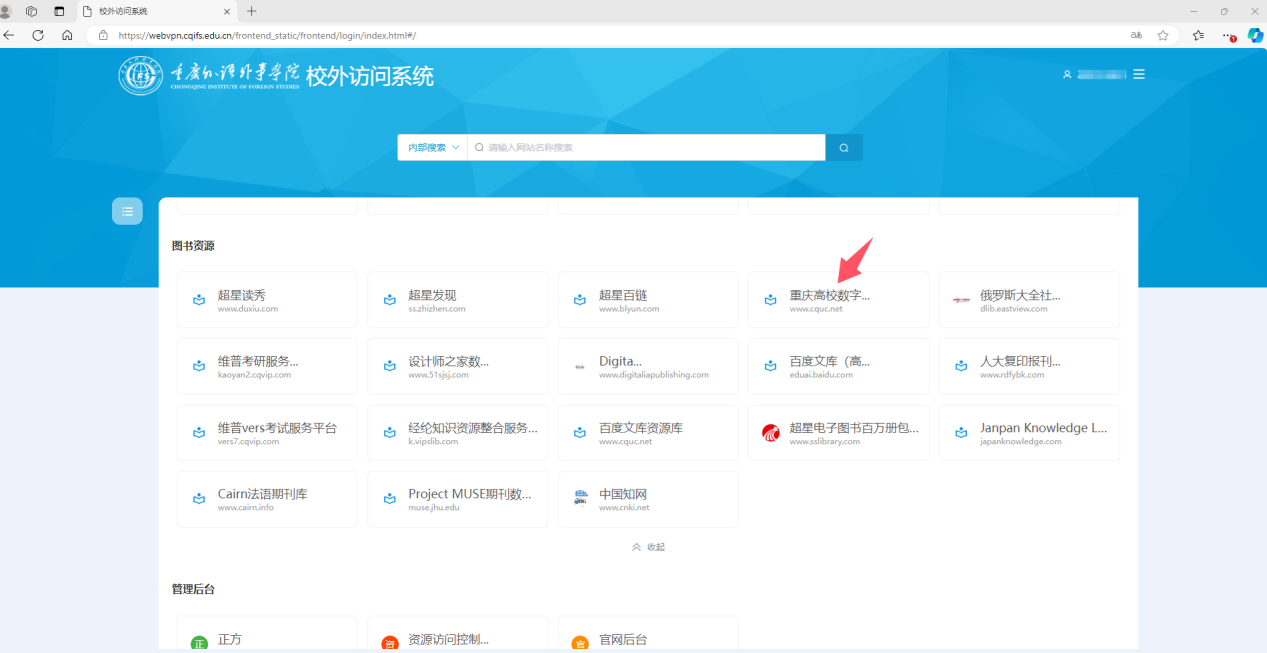Open the 超星百链 resource card
The height and width of the screenshot is (653, 1267).
[x=648, y=300]
